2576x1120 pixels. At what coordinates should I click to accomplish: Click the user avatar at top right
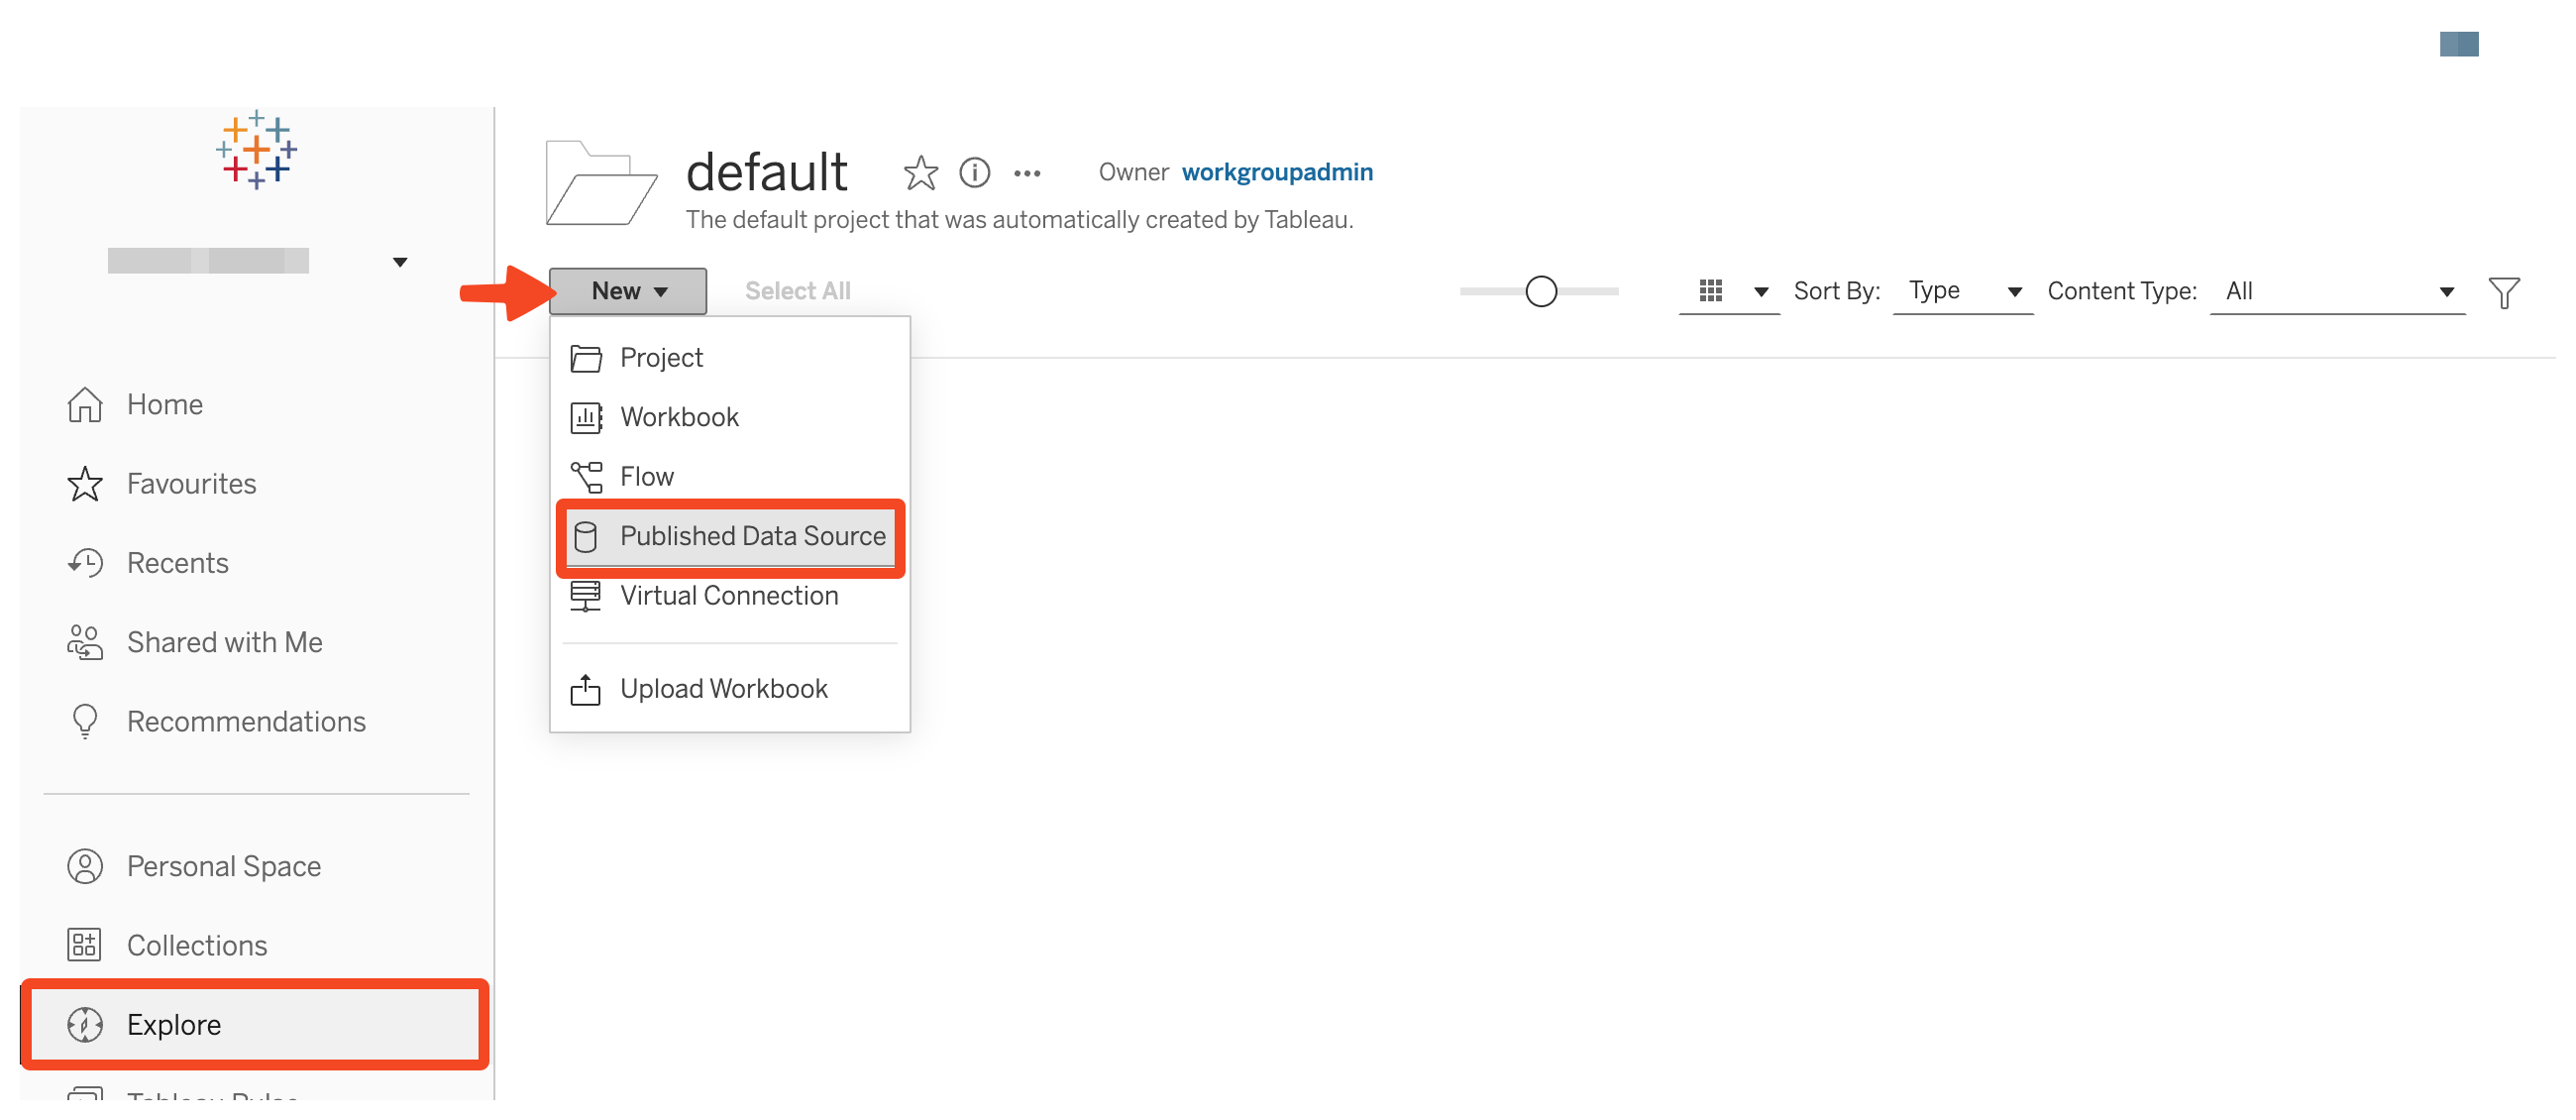(2459, 44)
